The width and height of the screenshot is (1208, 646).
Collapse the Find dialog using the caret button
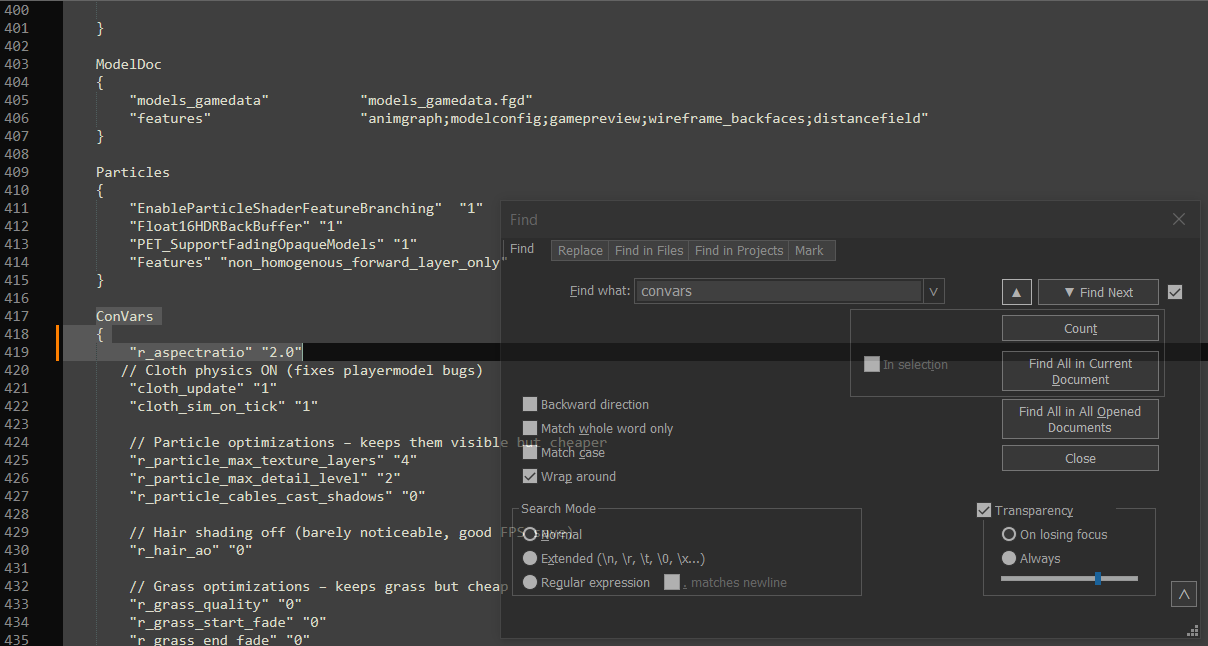tap(1184, 595)
